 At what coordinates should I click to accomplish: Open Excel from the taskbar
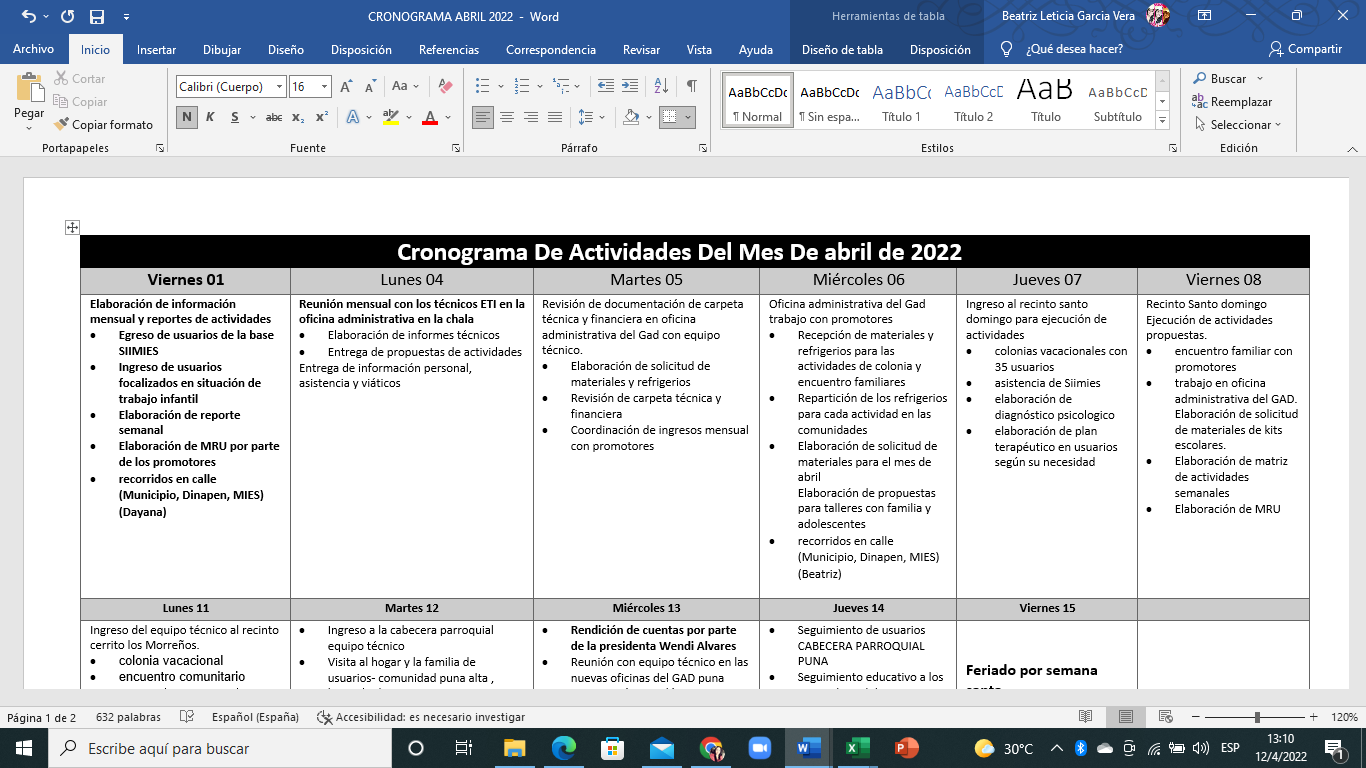click(857, 748)
